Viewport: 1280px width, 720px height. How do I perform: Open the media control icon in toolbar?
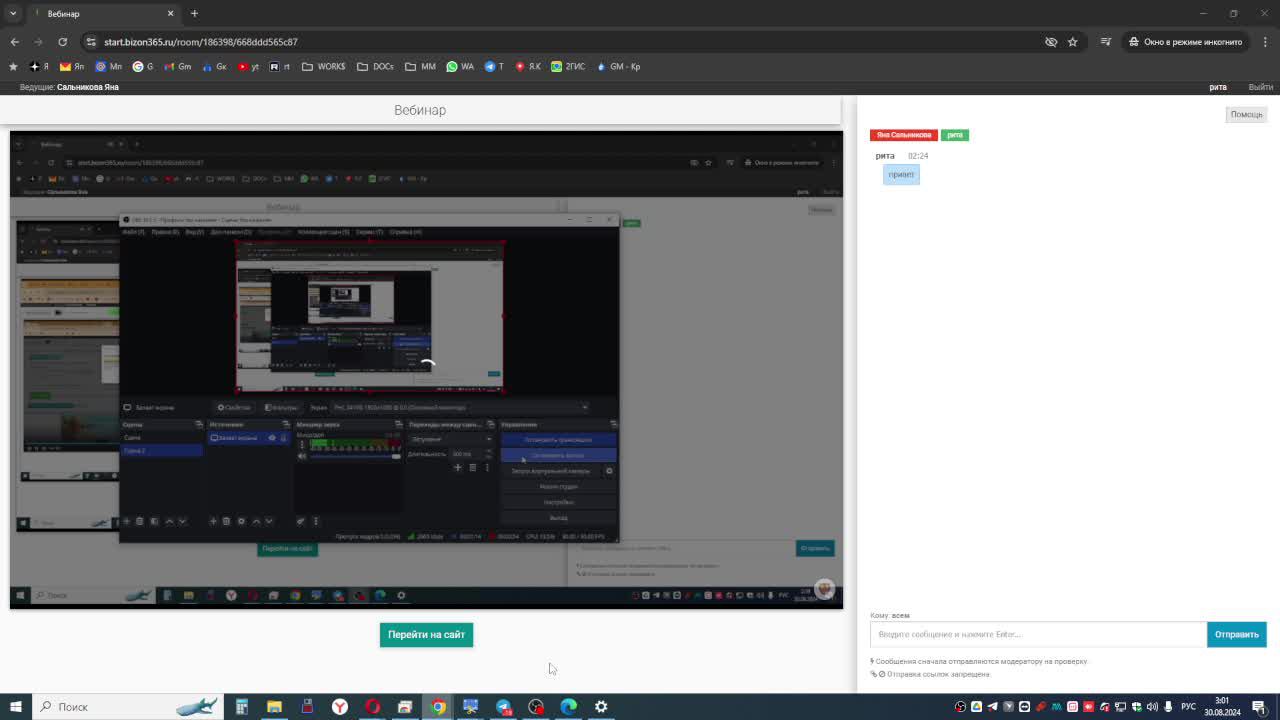(x=1105, y=42)
